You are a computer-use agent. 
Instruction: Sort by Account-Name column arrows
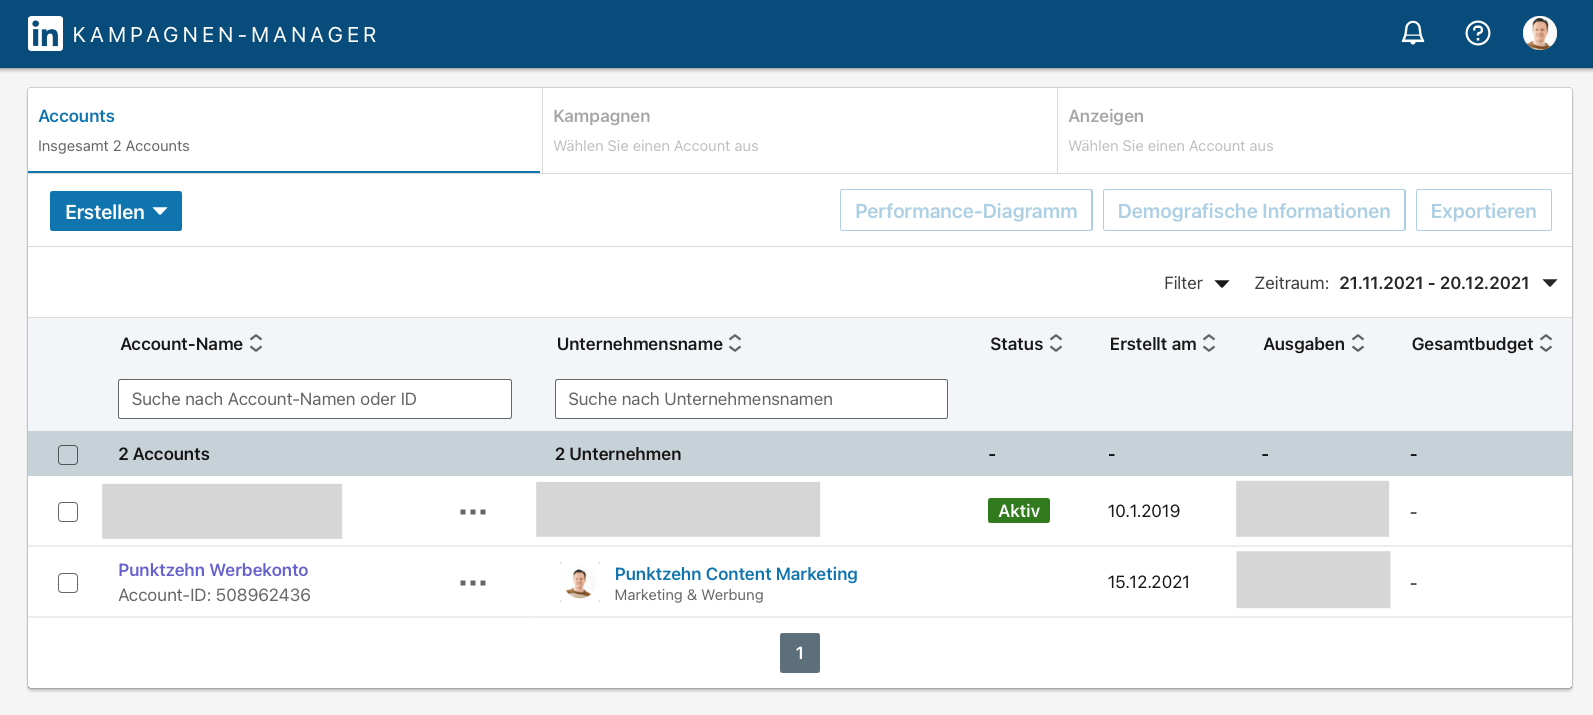click(x=256, y=343)
